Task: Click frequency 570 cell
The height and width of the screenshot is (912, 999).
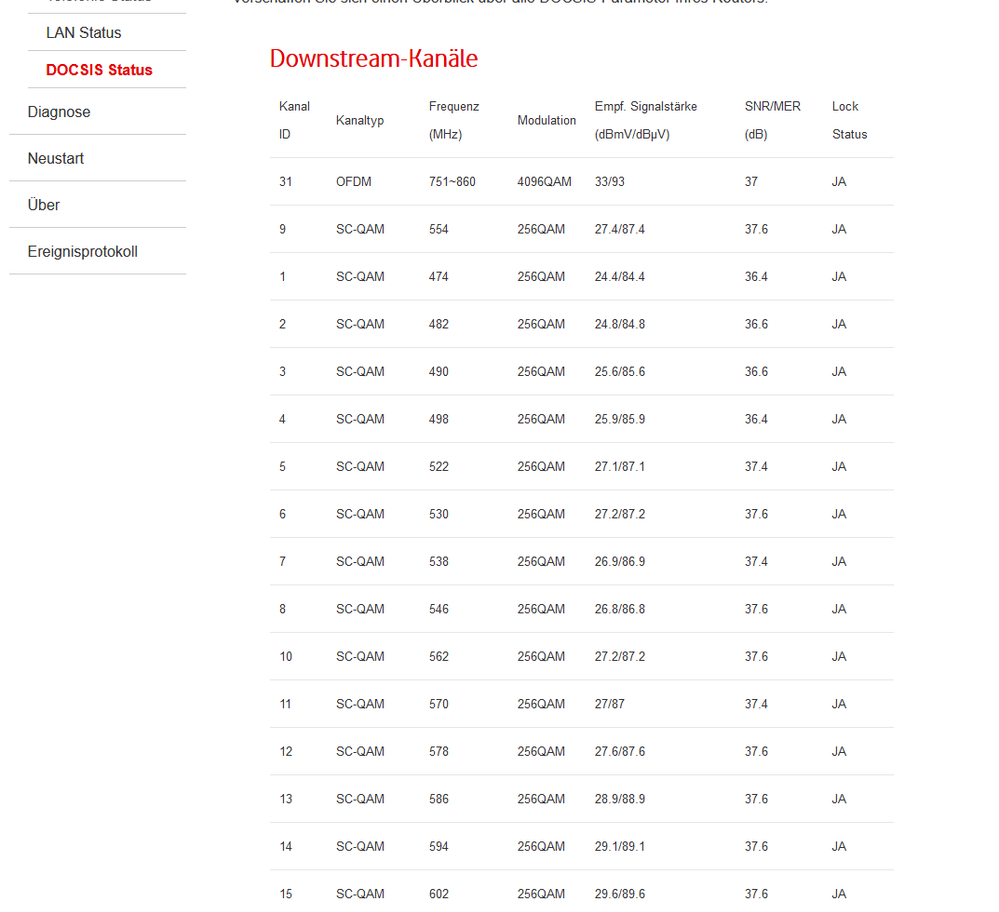Action: [438, 704]
